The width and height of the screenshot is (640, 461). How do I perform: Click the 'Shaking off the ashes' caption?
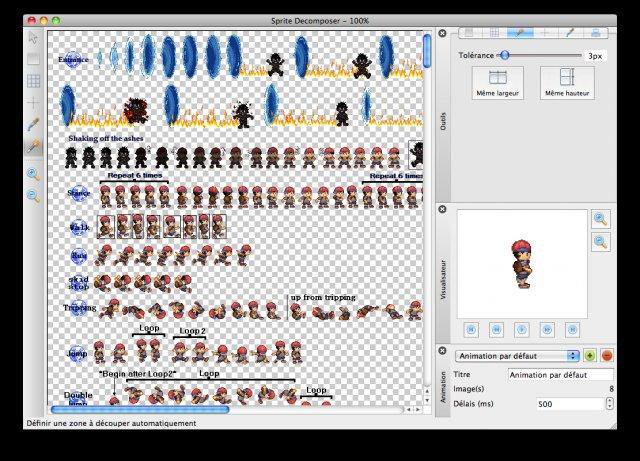coord(106,138)
